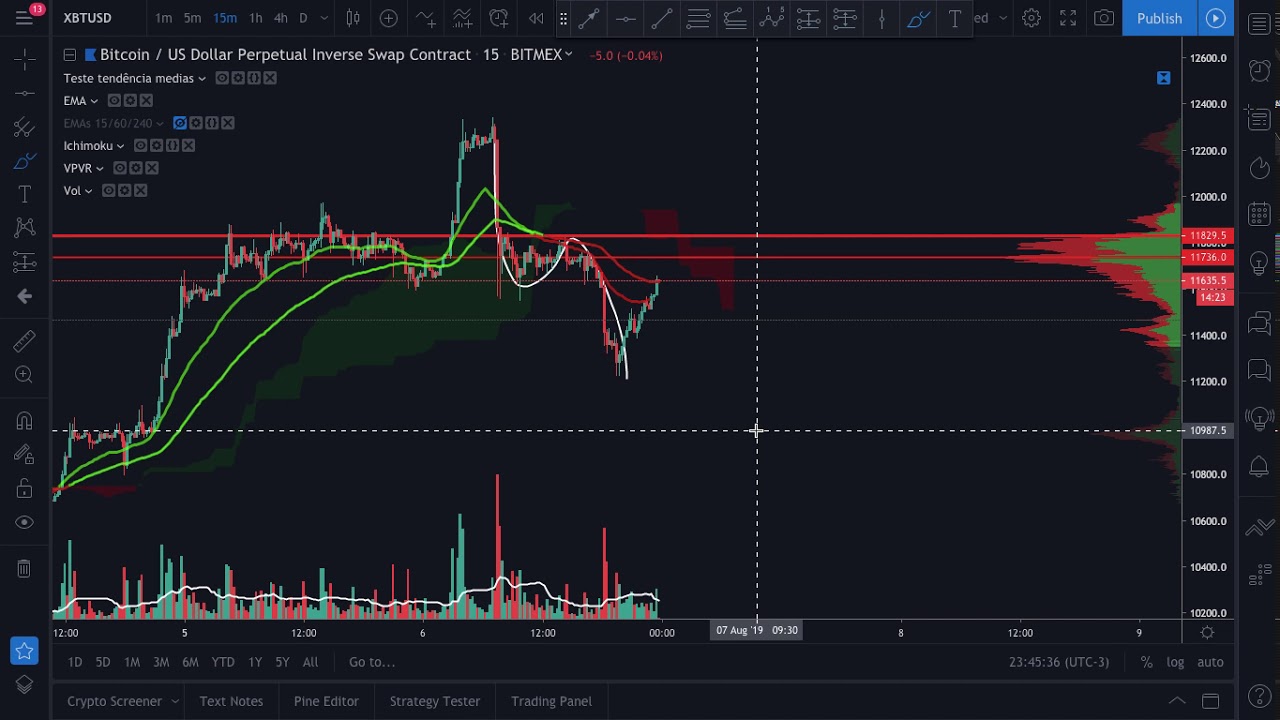Select the ruler measure tool
The width and height of the screenshot is (1280, 720).
click(24, 341)
